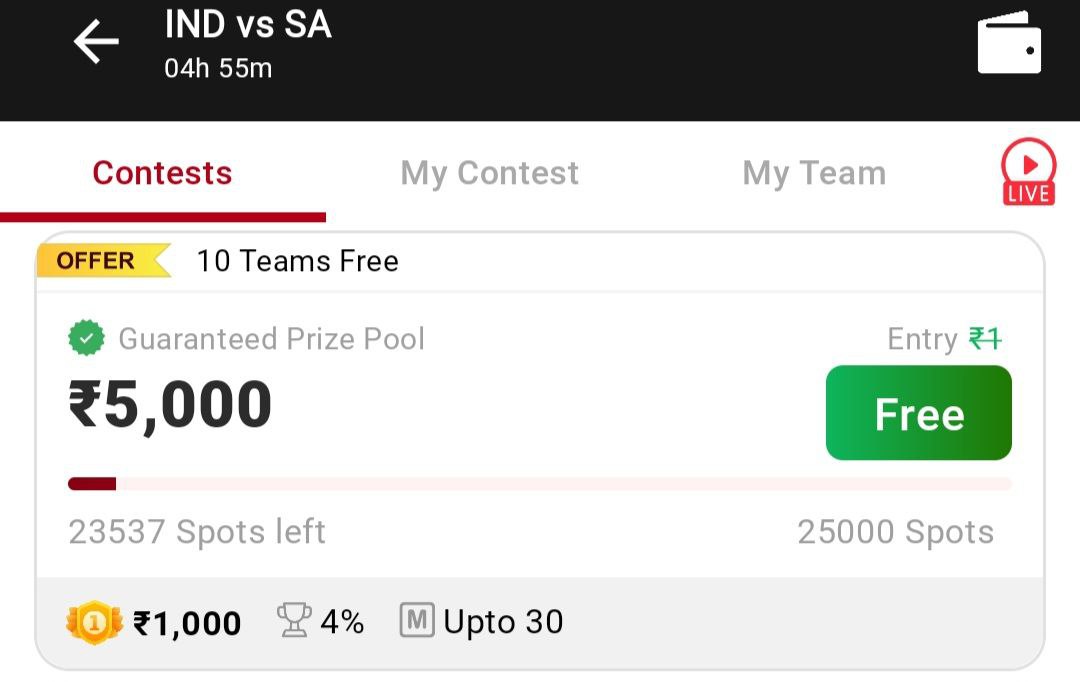Tap the 10 Teams Free offer text
The width and height of the screenshot is (1080, 682).
click(x=297, y=261)
